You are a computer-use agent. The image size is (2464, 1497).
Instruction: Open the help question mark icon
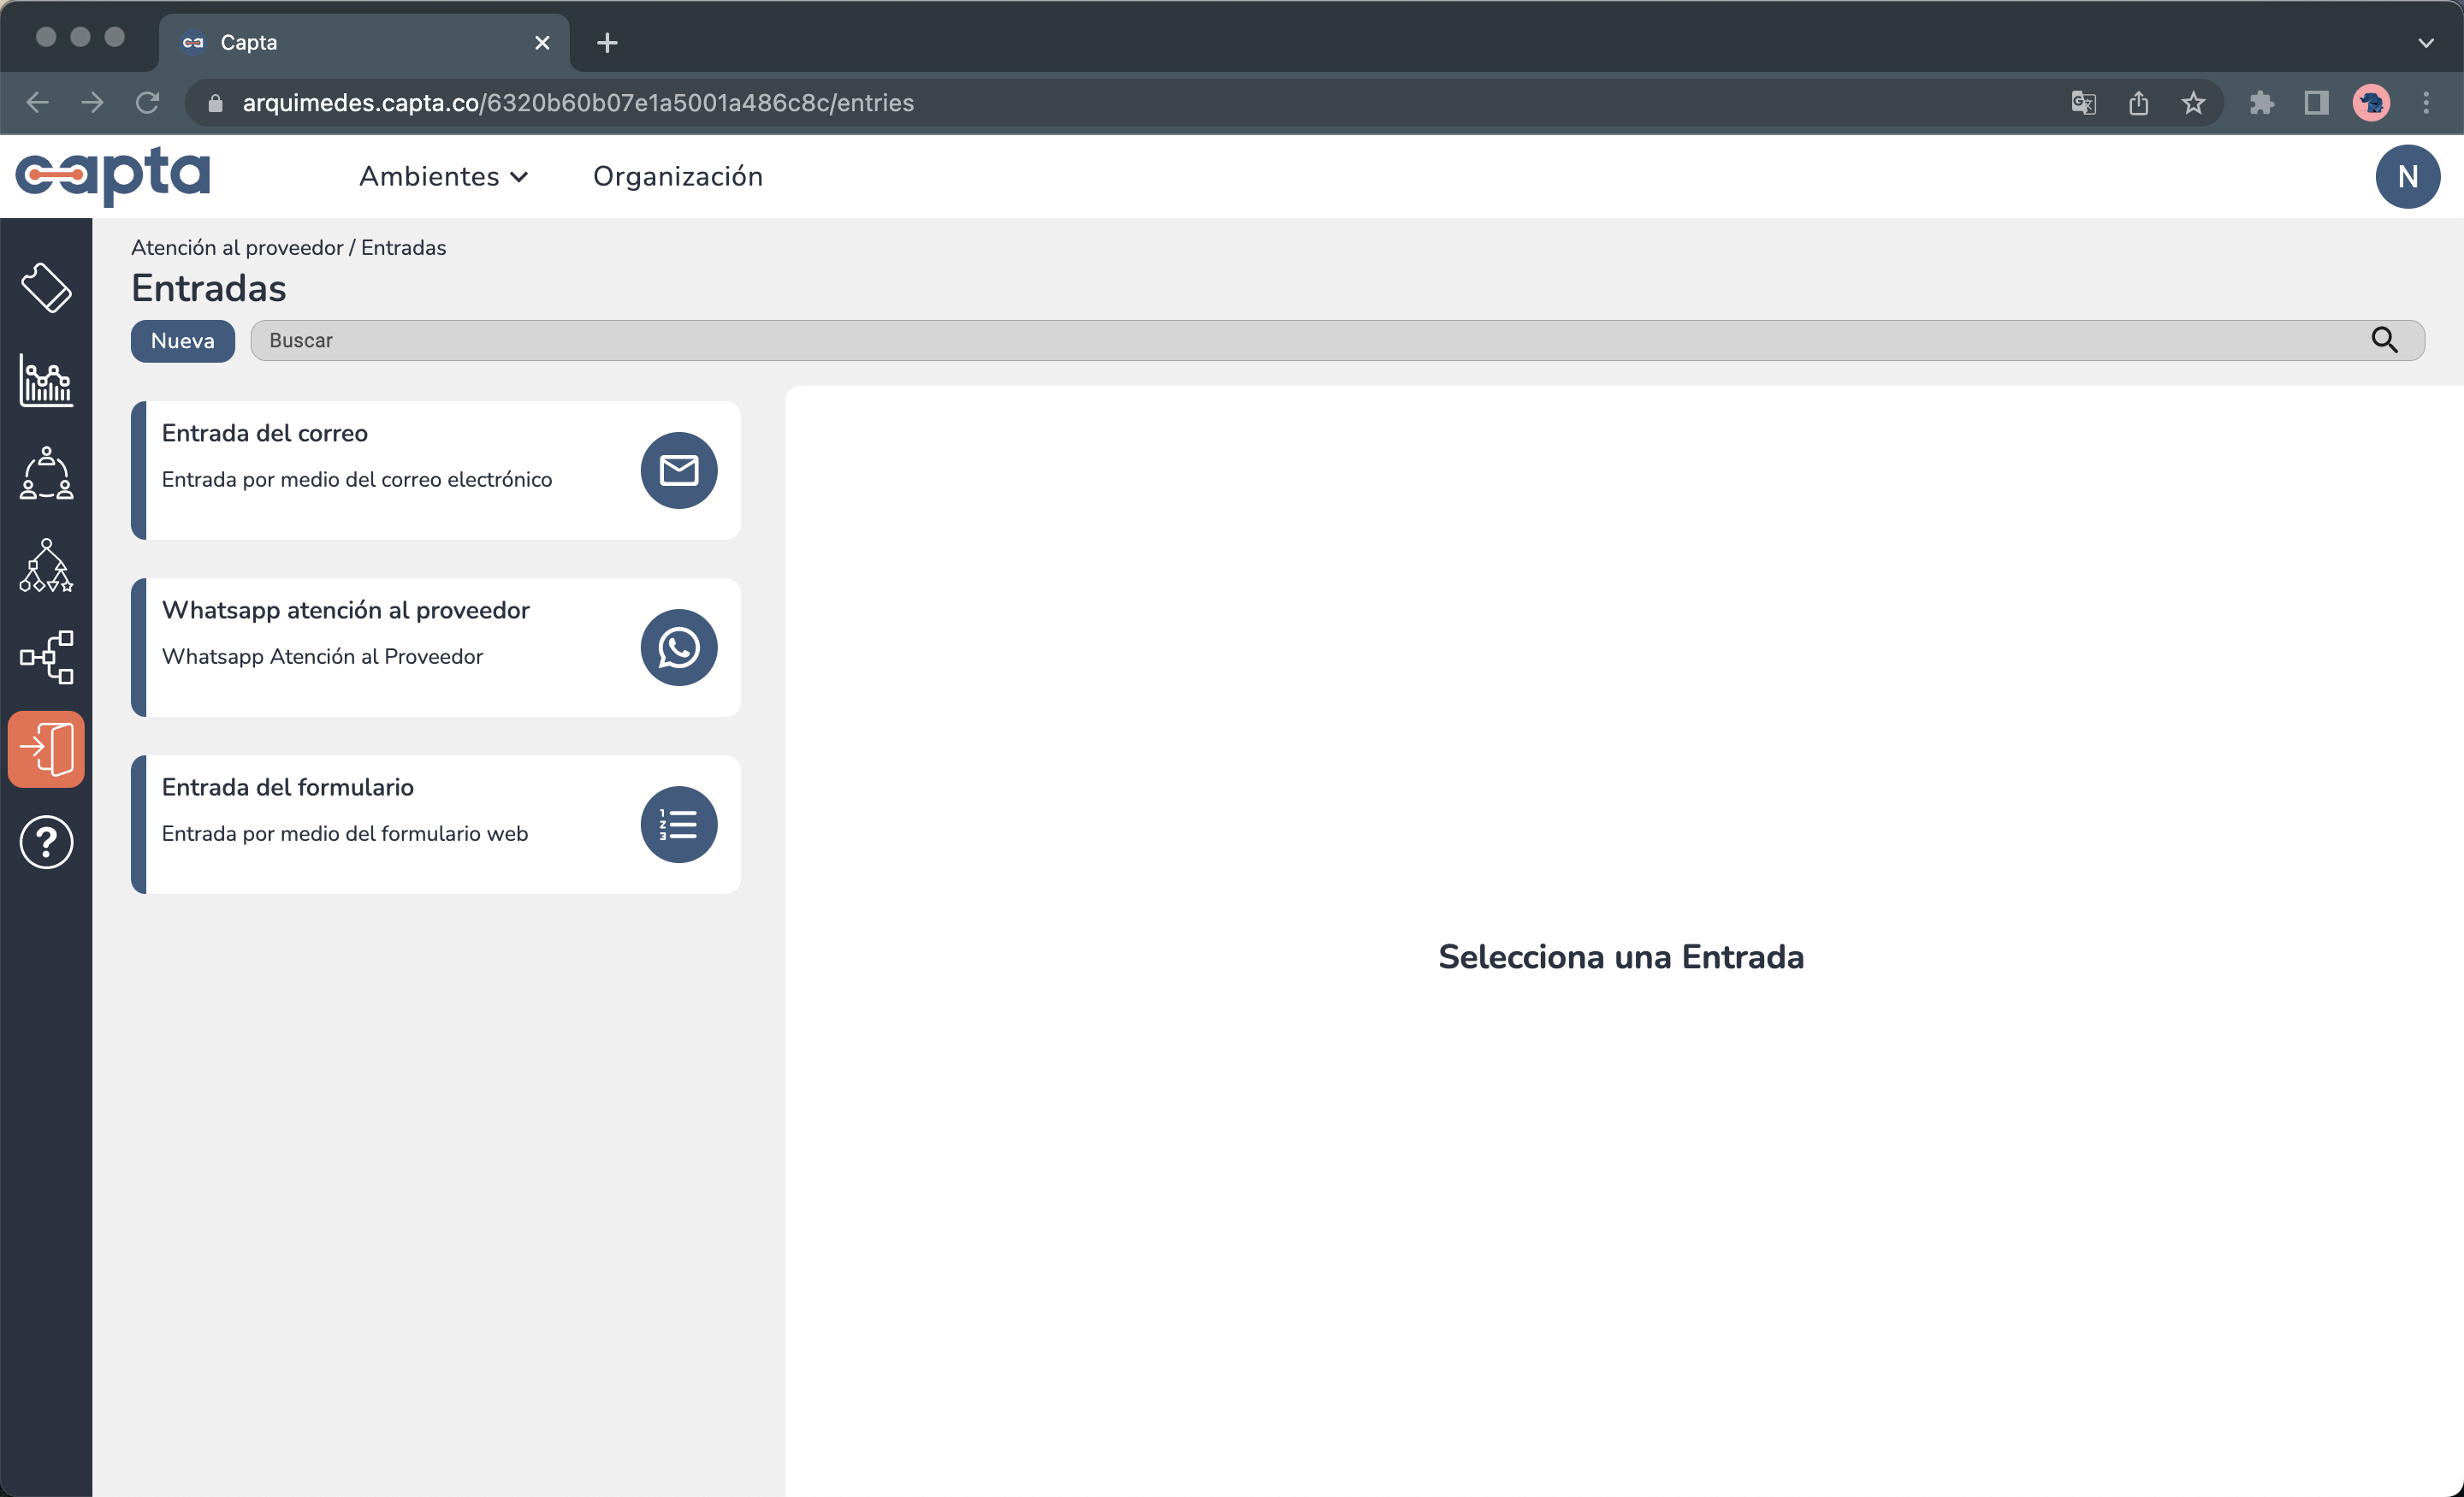(x=46, y=842)
